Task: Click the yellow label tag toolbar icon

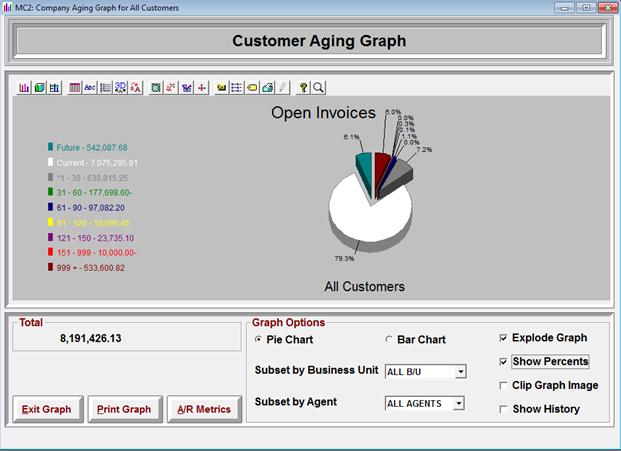Action: [x=252, y=88]
